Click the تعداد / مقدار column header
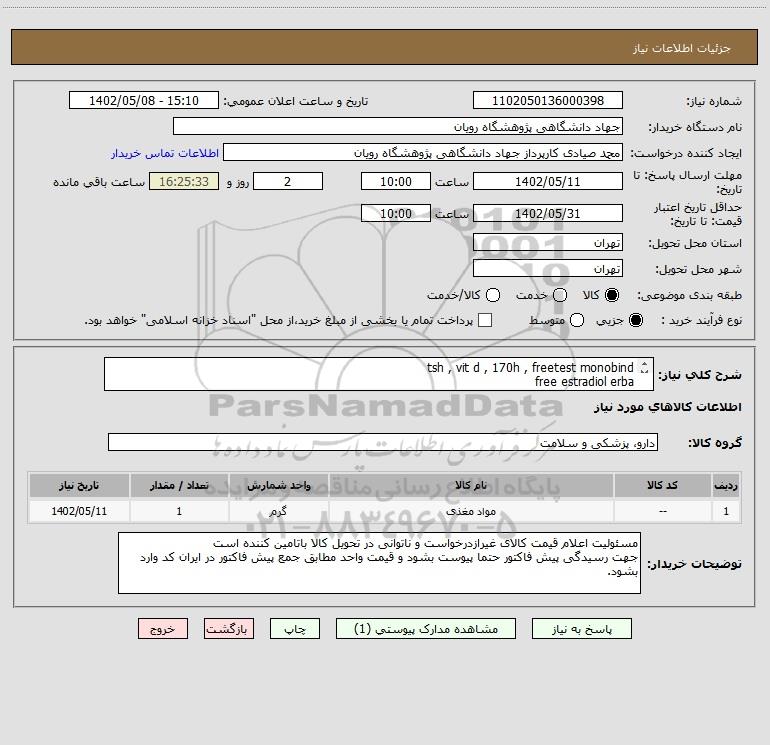The height and width of the screenshot is (745, 770). point(179,485)
